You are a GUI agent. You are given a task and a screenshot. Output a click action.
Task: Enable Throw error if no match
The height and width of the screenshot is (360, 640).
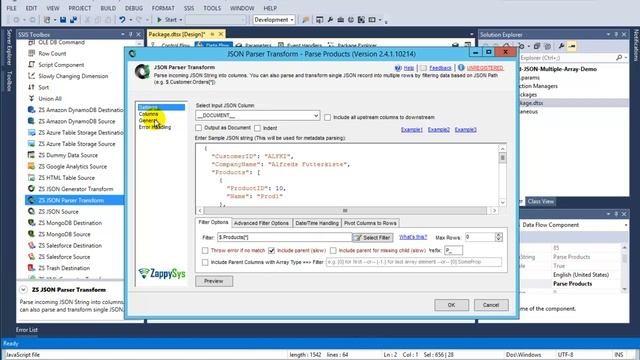click(x=205, y=250)
